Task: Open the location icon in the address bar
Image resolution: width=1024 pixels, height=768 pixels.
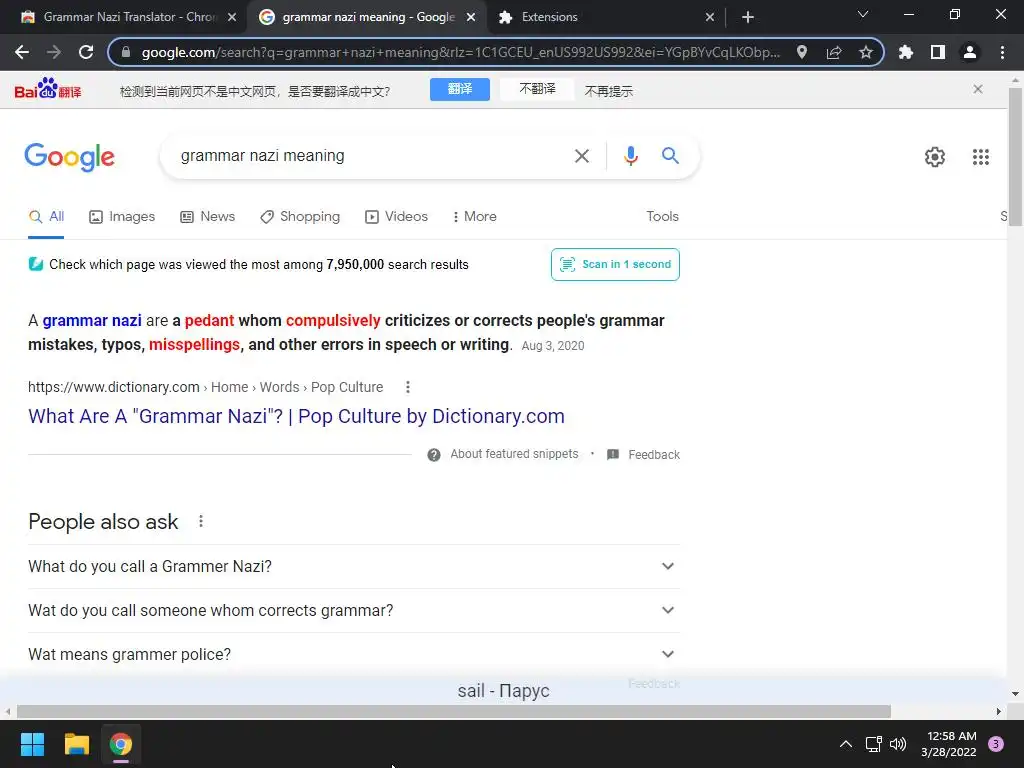Action: 802,52
